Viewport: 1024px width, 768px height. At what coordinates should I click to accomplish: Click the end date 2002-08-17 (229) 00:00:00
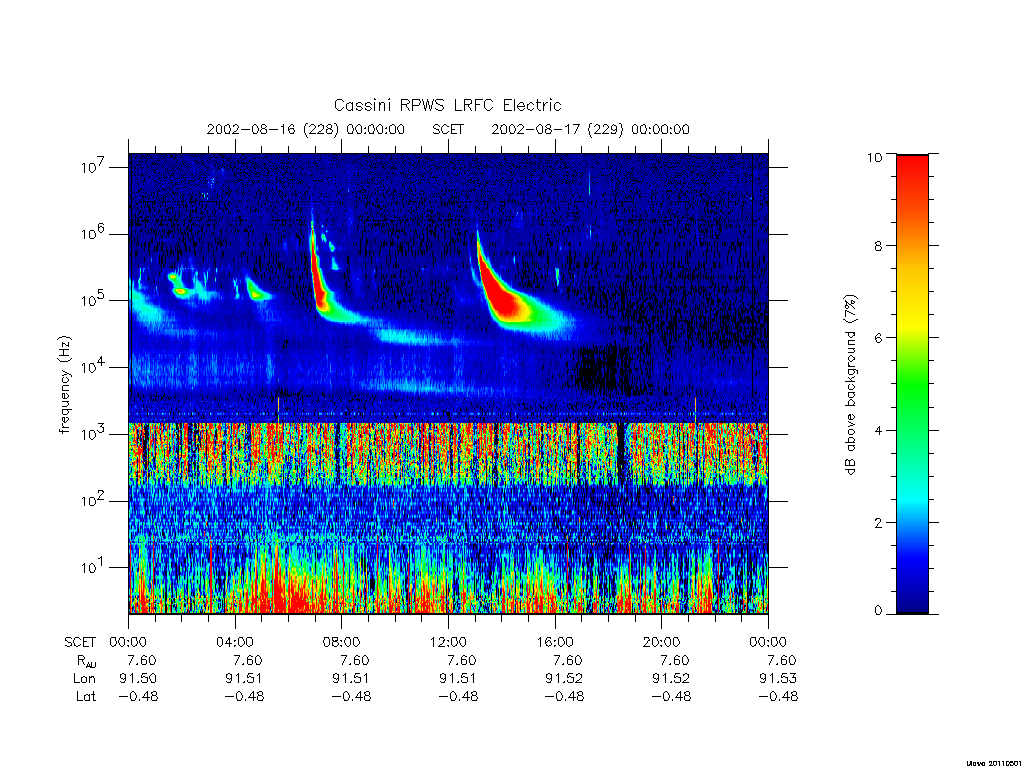(x=590, y=129)
